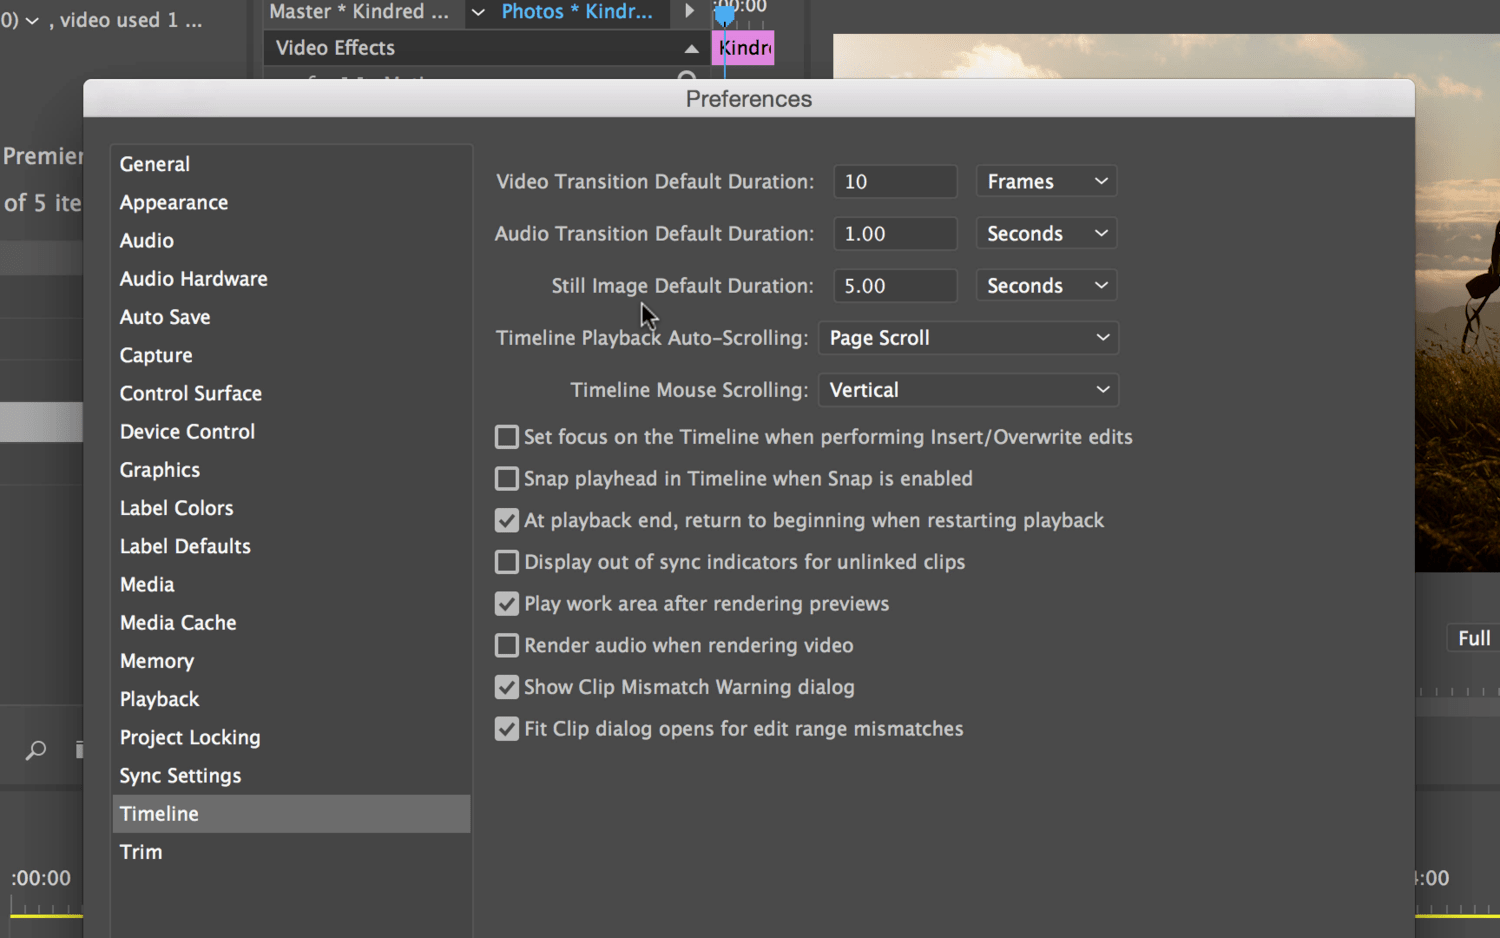Select Photos * Kindr... sequence tab
1500x938 pixels.
coord(577,12)
